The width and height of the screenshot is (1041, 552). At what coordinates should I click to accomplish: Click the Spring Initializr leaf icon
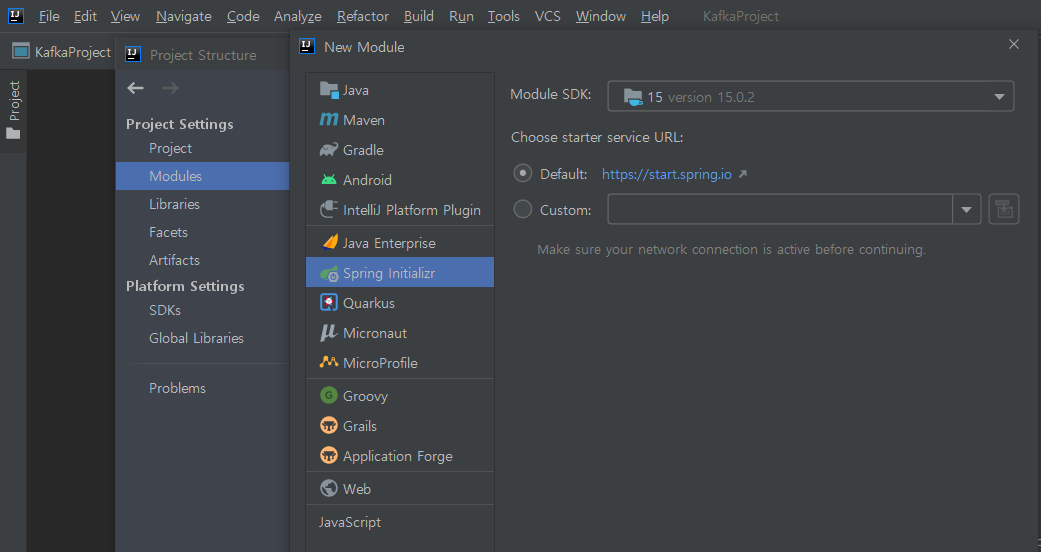pyautogui.click(x=329, y=273)
